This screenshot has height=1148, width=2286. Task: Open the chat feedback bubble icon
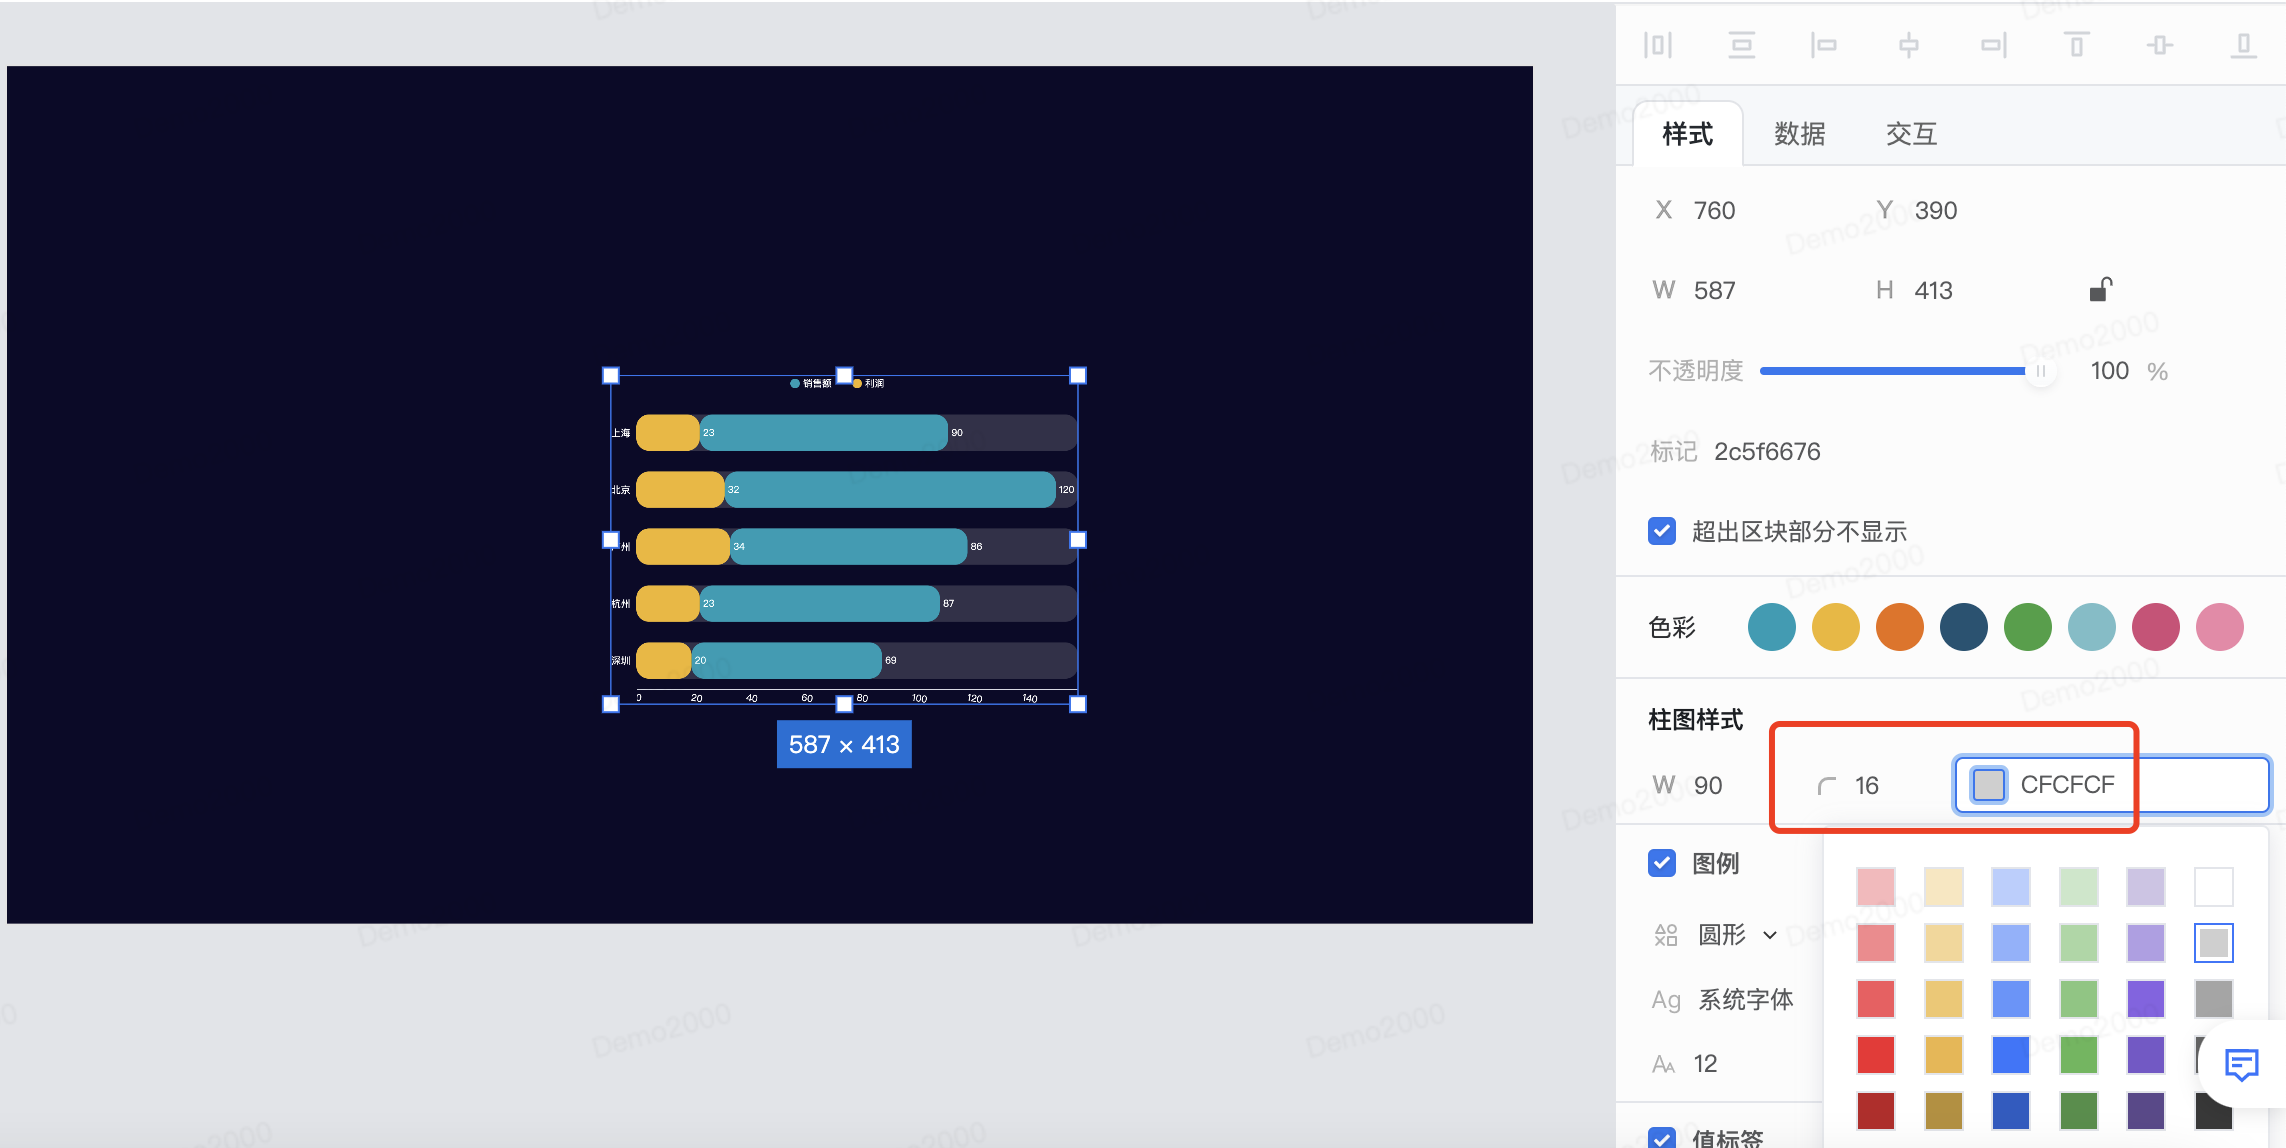2242,1065
